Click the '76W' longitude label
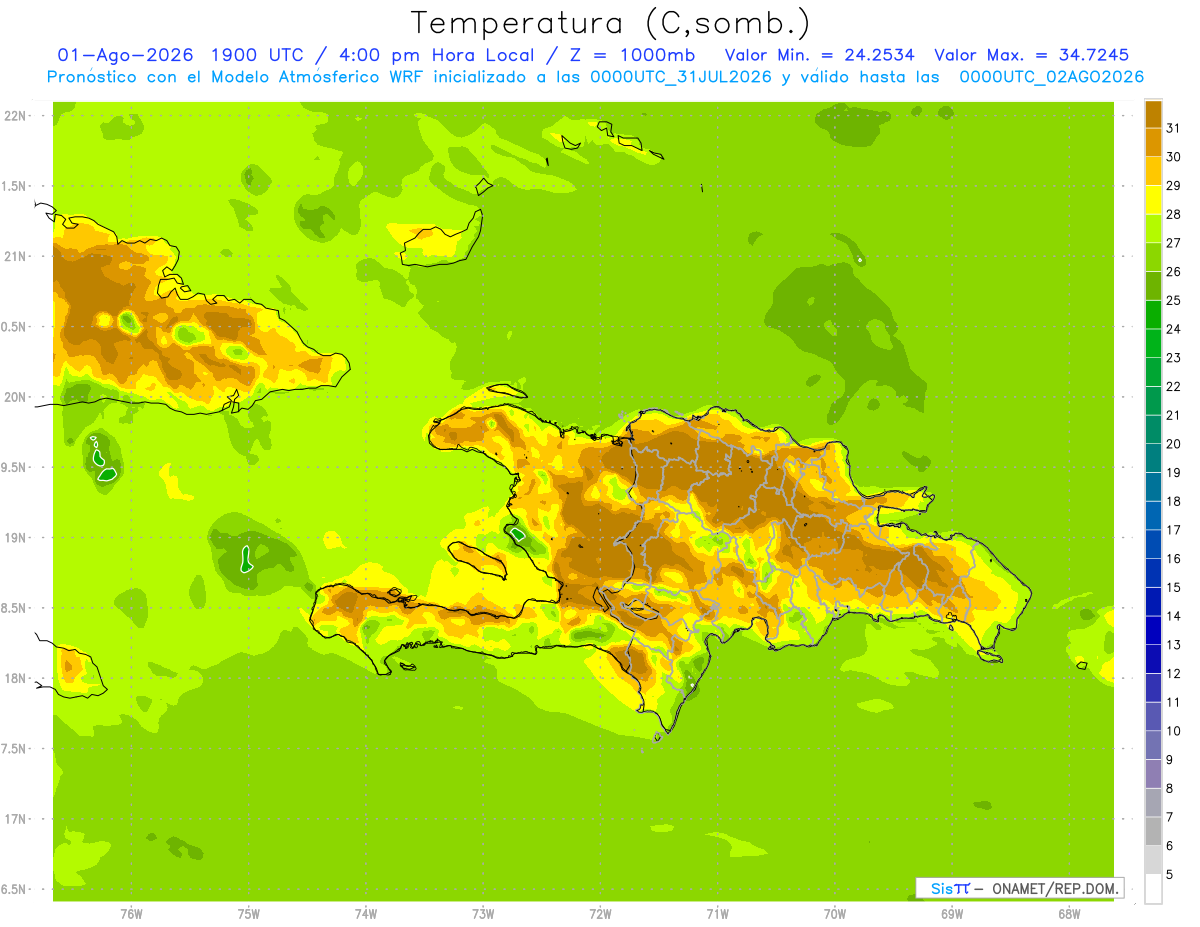Screen dimensions: 1200x927 [131, 915]
